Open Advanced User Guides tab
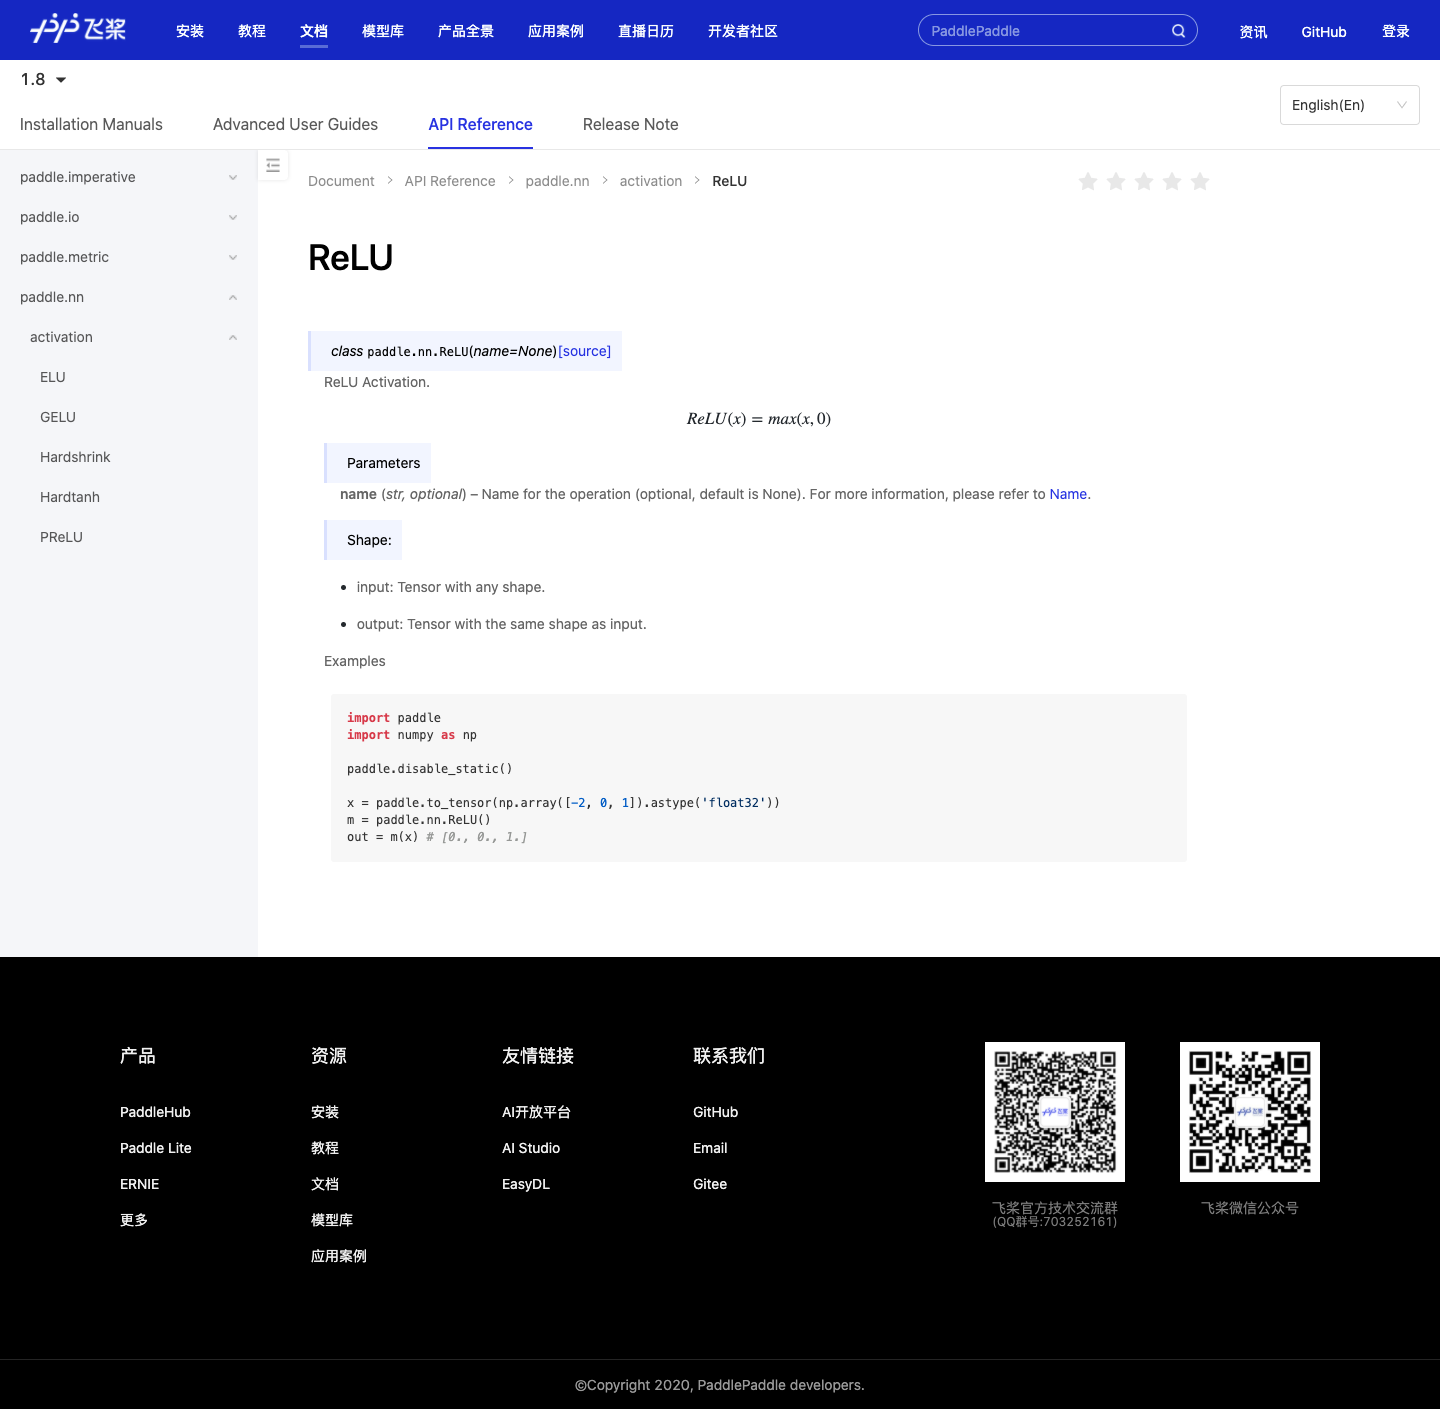The width and height of the screenshot is (1440, 1409). pyautogui.click(x=295, y=124)
